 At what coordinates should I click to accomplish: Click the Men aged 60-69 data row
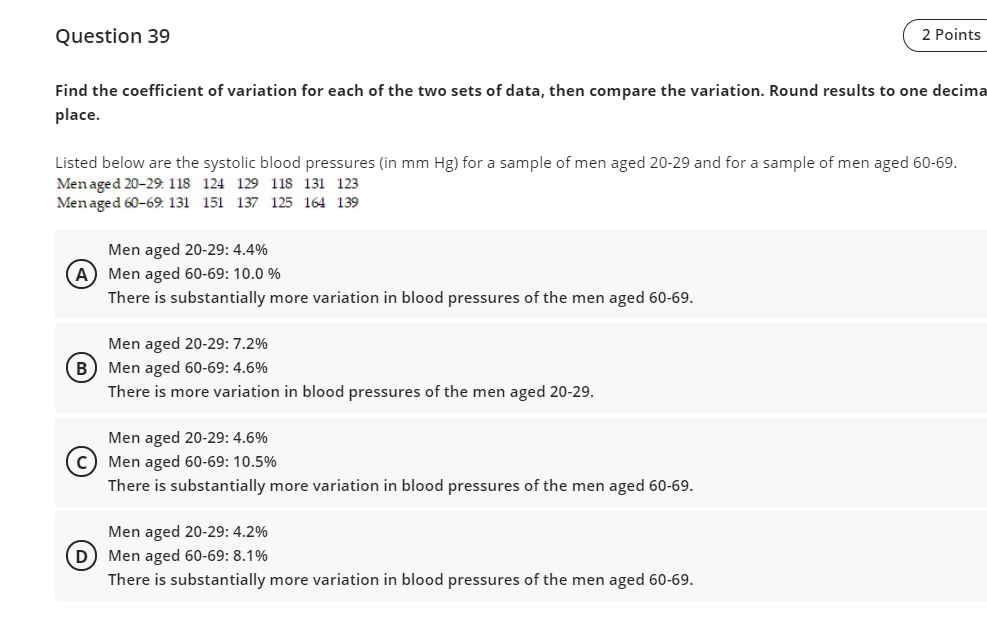coord(206,204)
